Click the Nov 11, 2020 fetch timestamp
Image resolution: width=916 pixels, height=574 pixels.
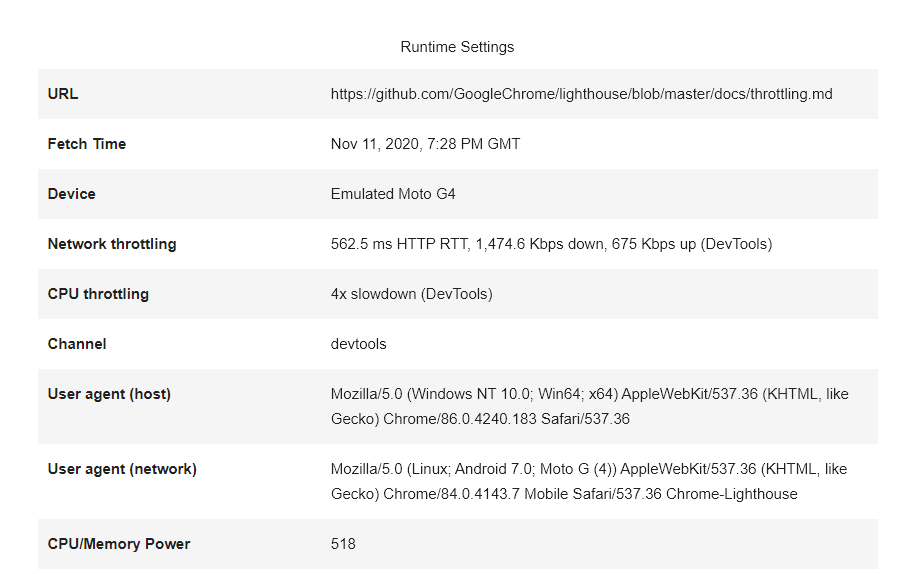(425, 144)
